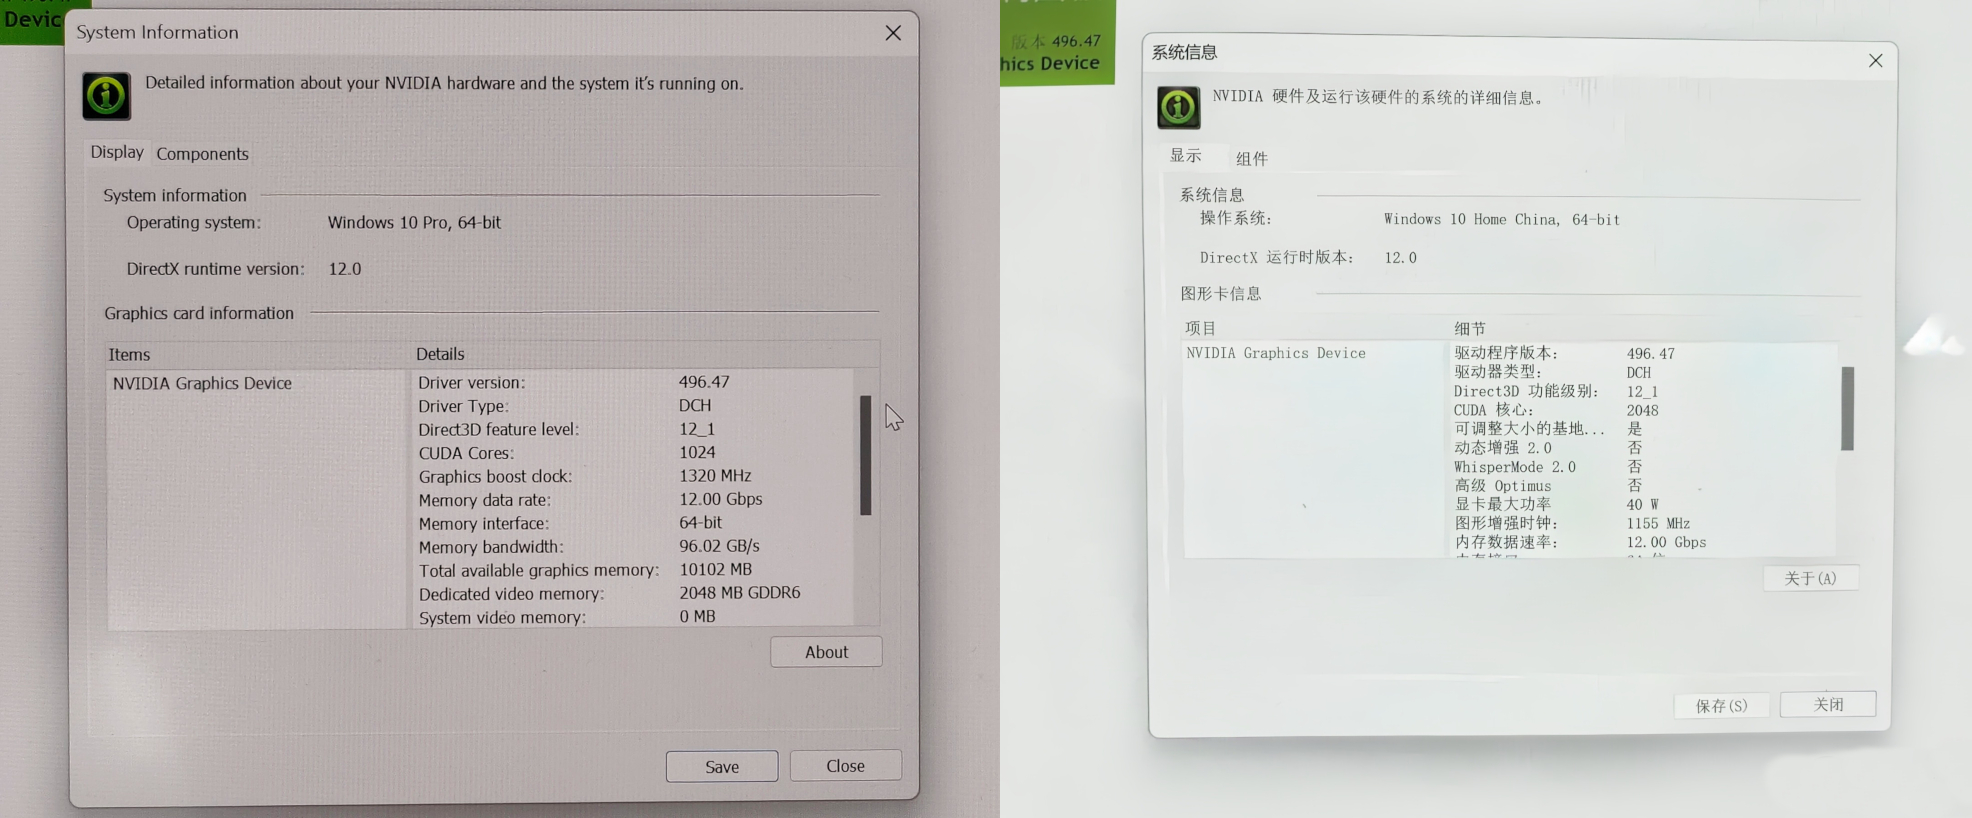The image size is (1972, 818).
Task: Click the text Windows 10 Home China, 64-bit
Action: click(x=1502, y=220)
